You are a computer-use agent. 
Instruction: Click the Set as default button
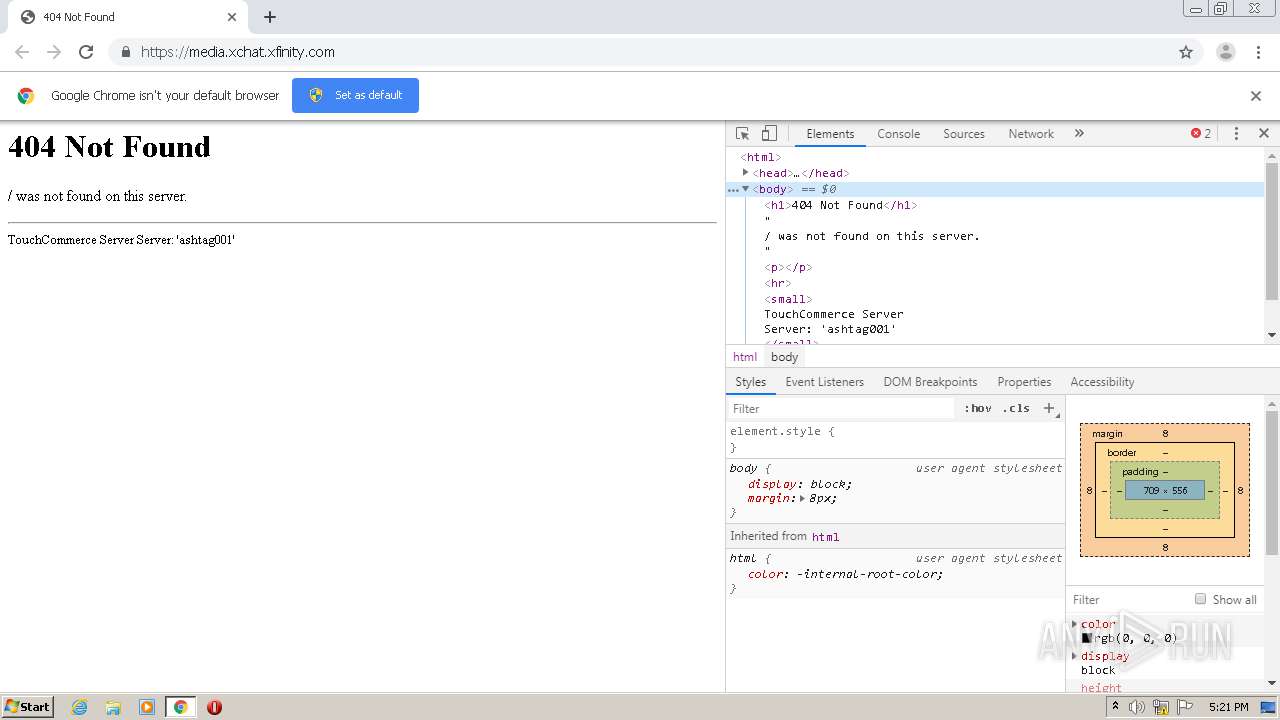point(355,95)
